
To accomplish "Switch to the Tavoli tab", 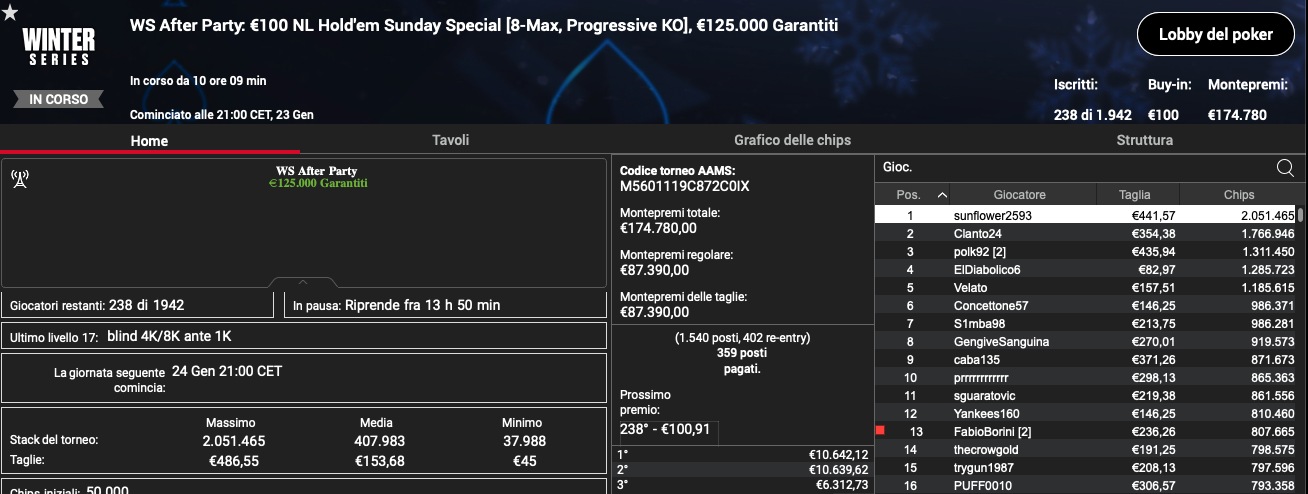I will pyautogui.click(x=450, y=141).
